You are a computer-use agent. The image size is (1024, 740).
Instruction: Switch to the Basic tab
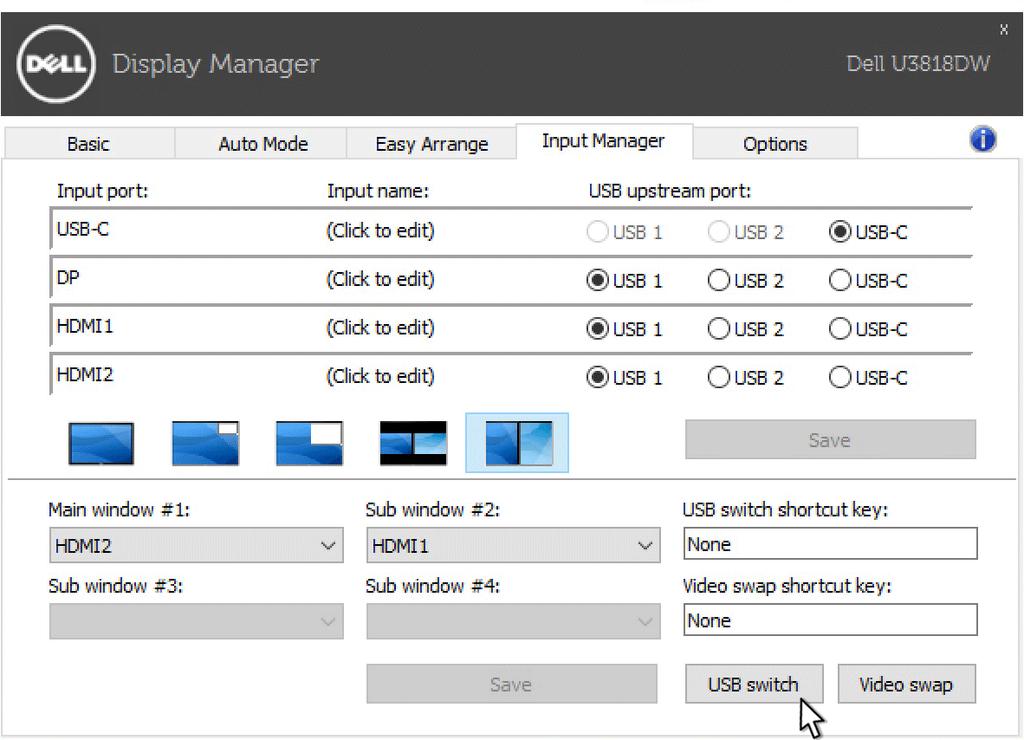pos(89,144)
